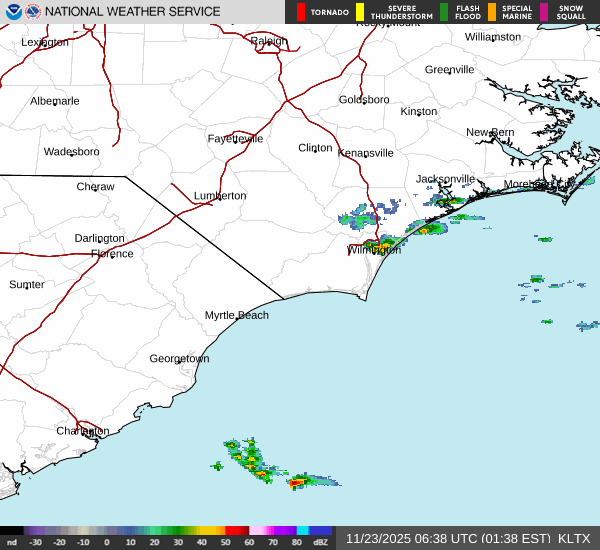The height and width of the screenshot is (550, 600).
Task: Click the radar echo over Wilmington
Action: pyautogui.click(x=380, y=243)
